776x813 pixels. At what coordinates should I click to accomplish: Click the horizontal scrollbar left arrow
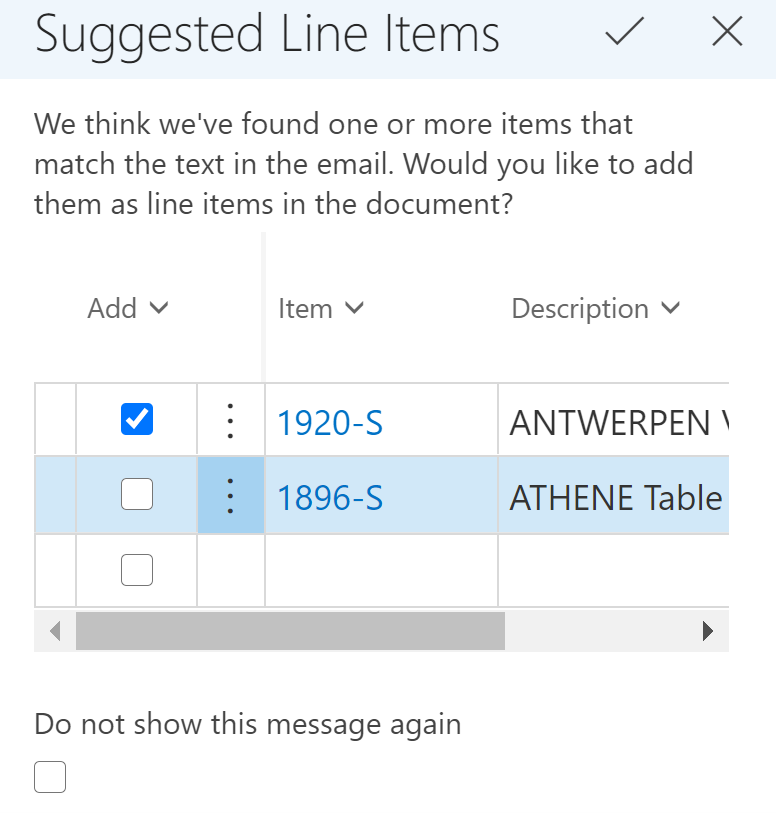55,631
